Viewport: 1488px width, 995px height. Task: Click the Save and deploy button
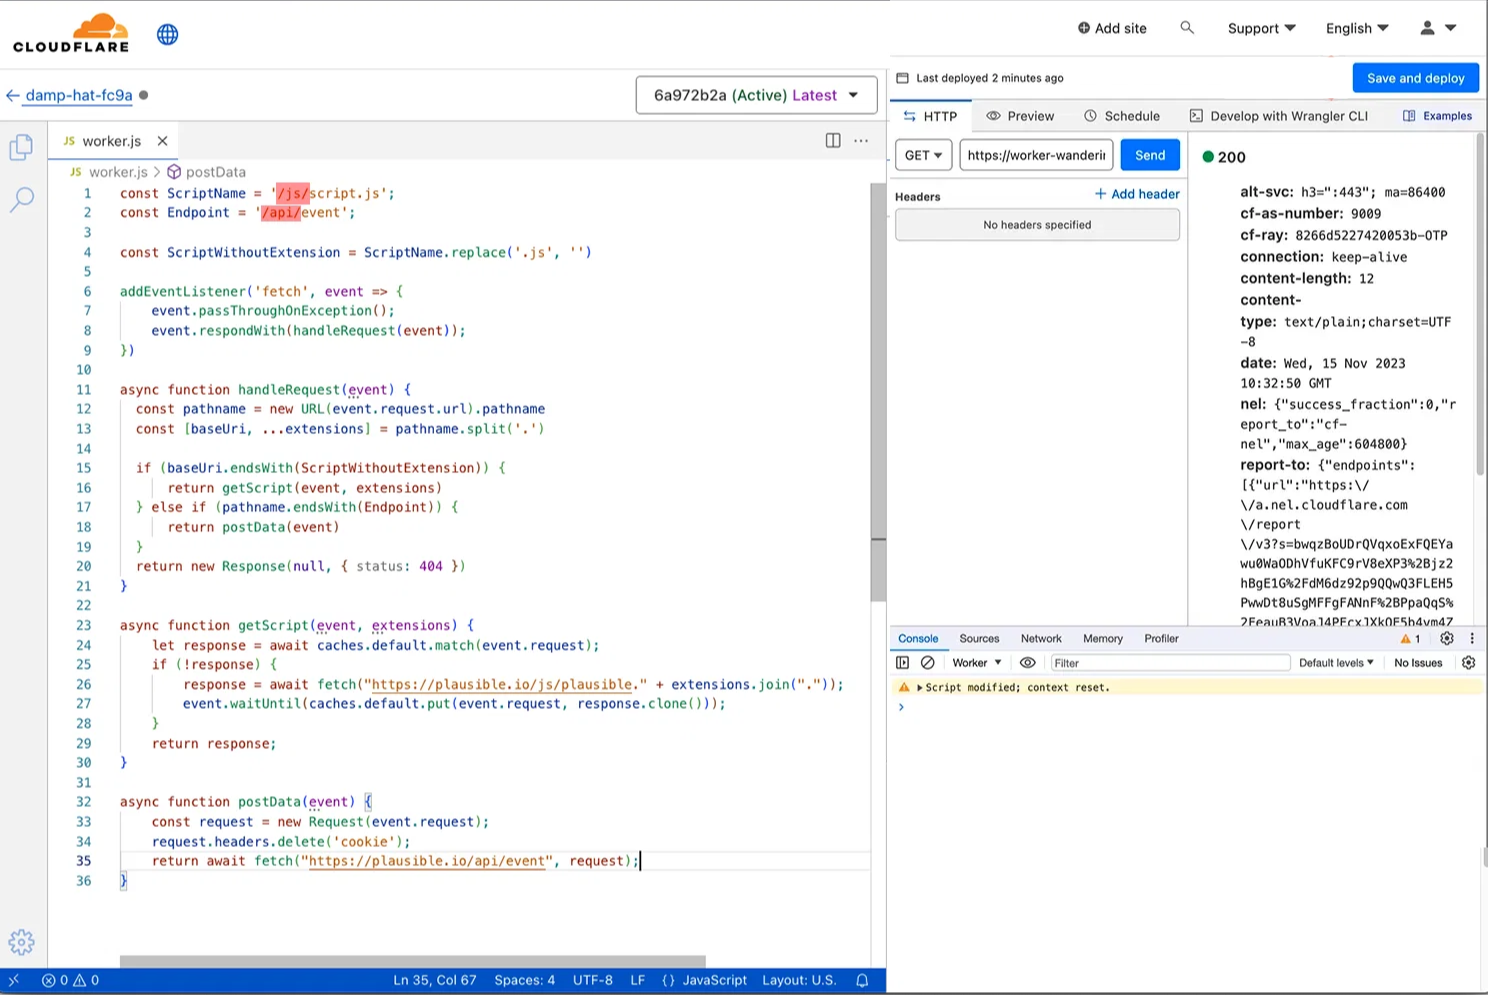[1415, 78]
